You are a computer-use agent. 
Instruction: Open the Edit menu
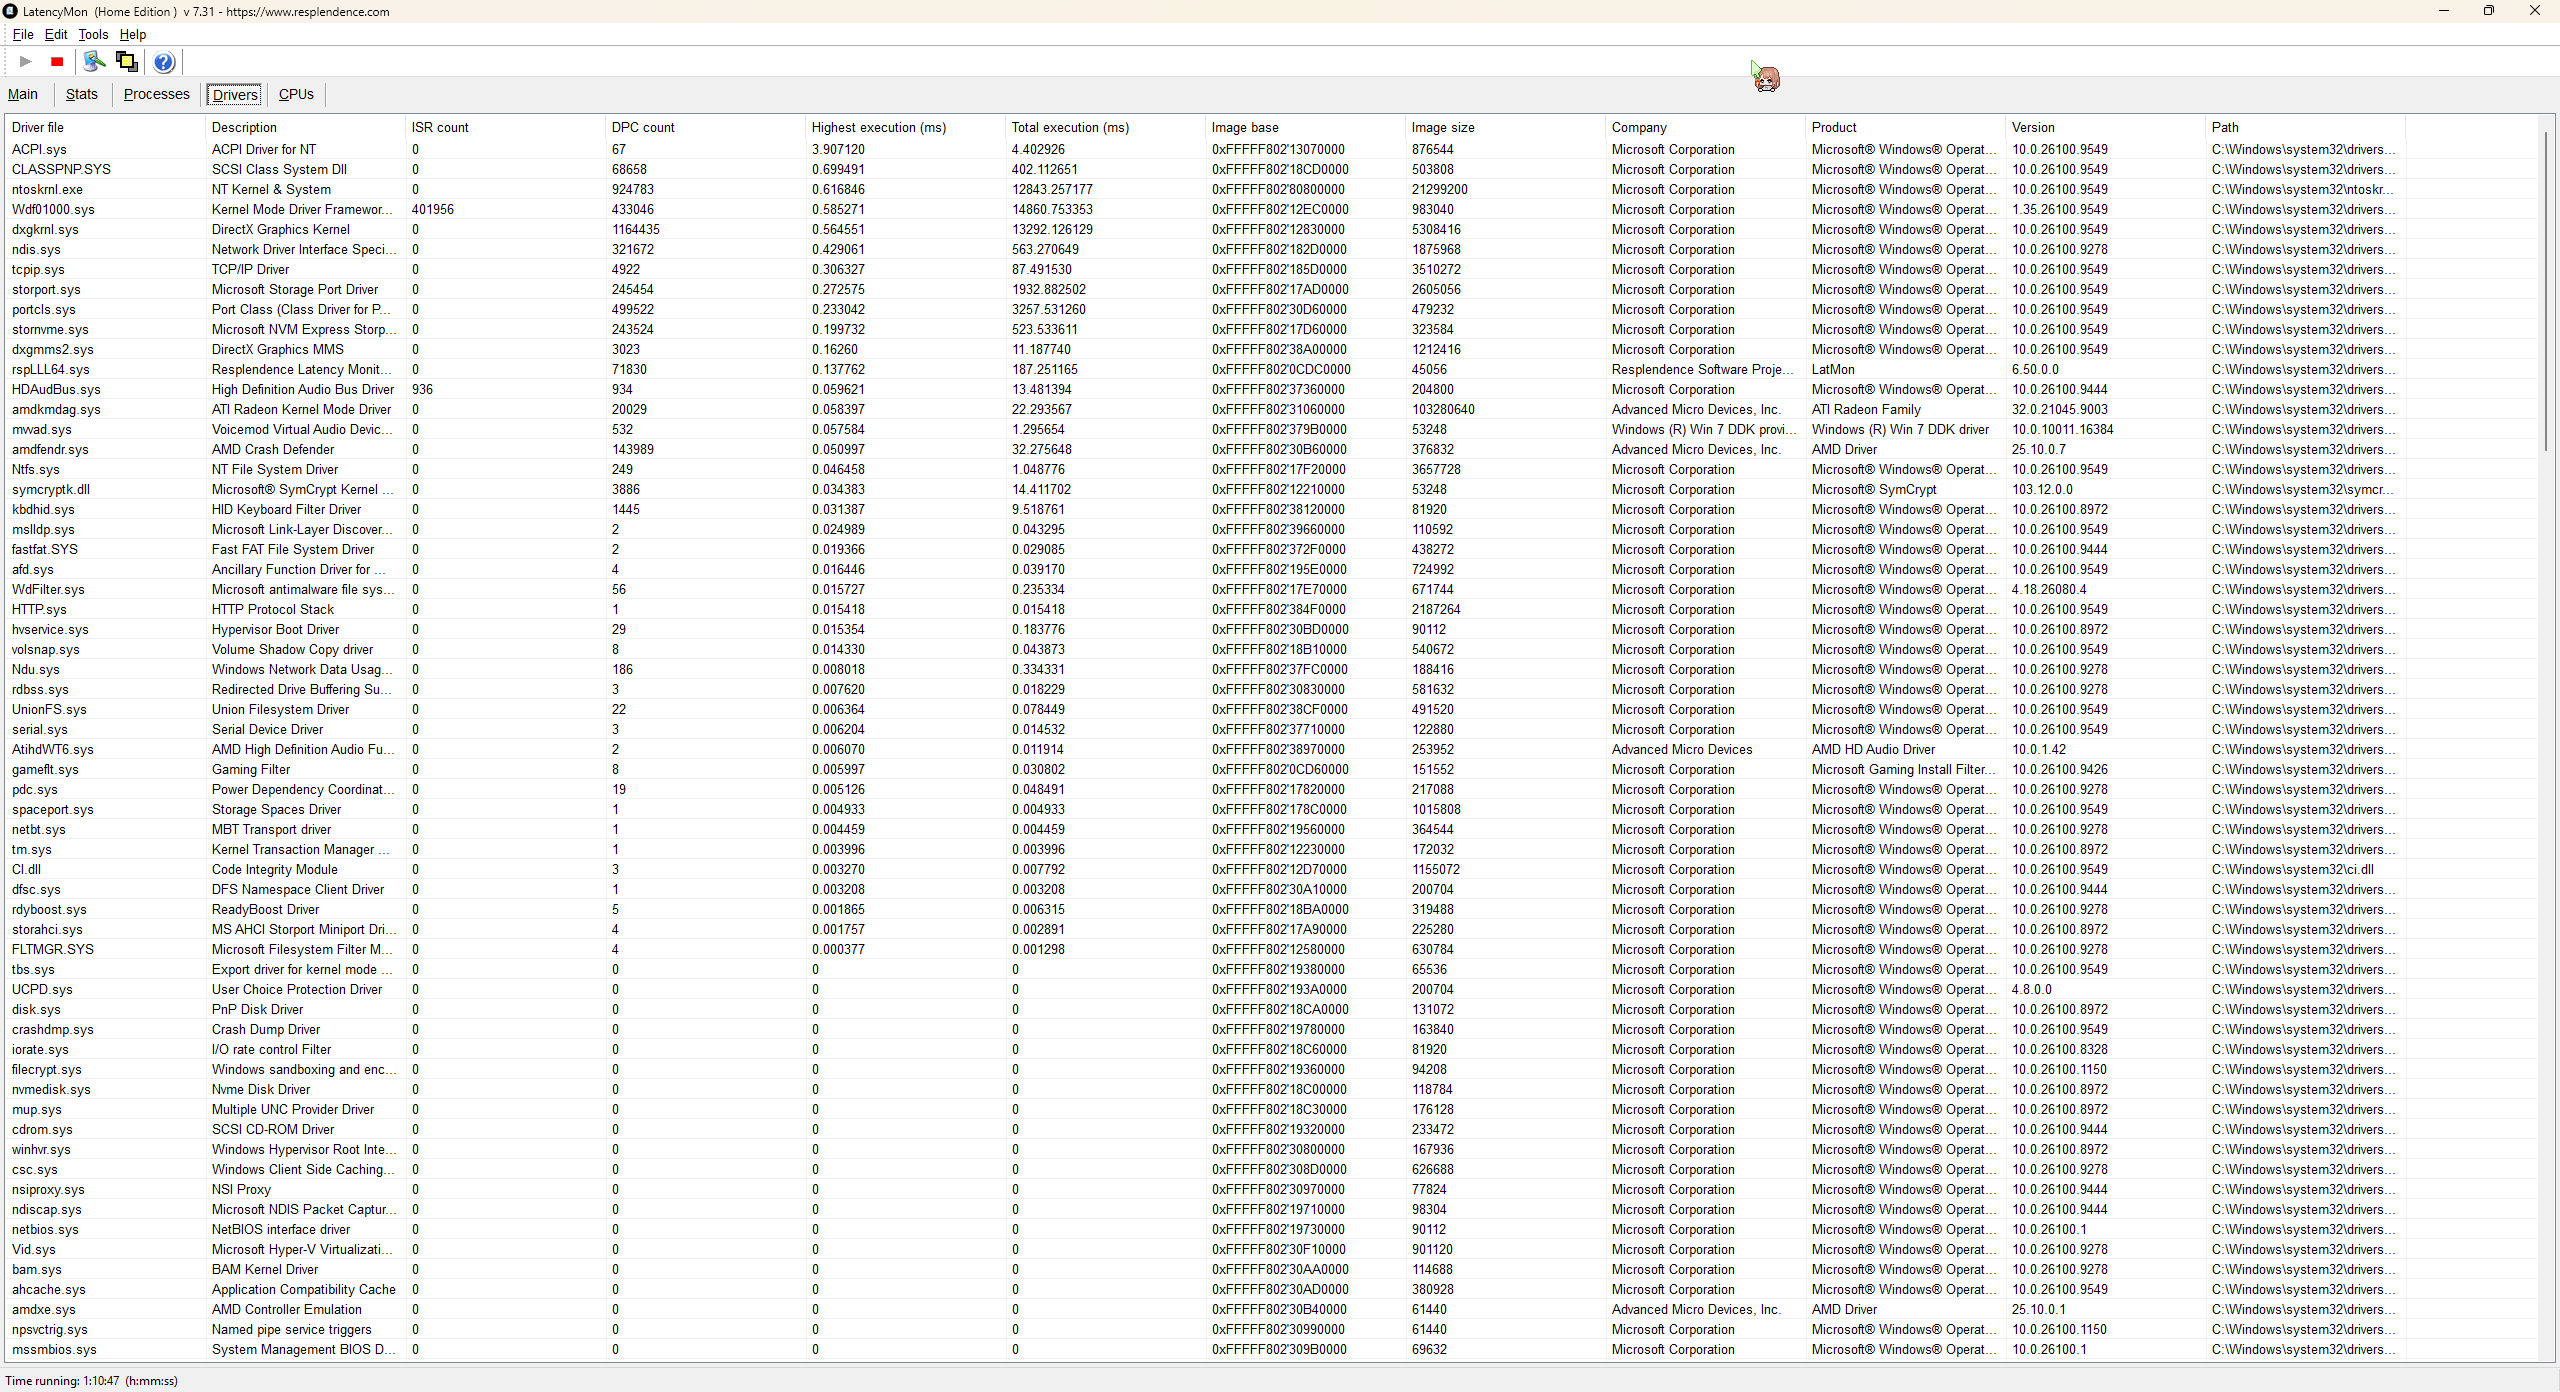point(56,34)
